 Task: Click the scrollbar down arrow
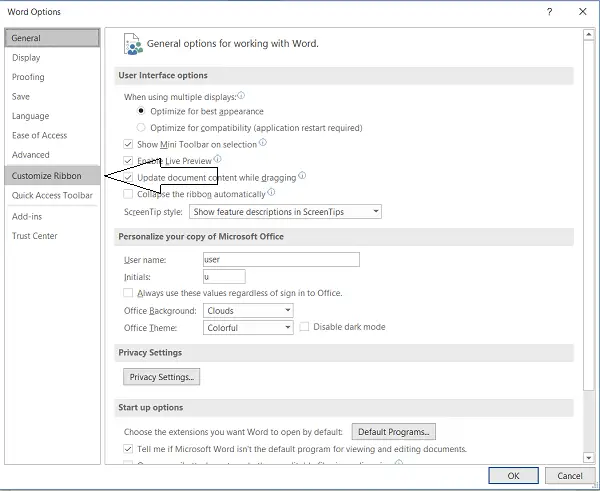[x=589, y=457]
